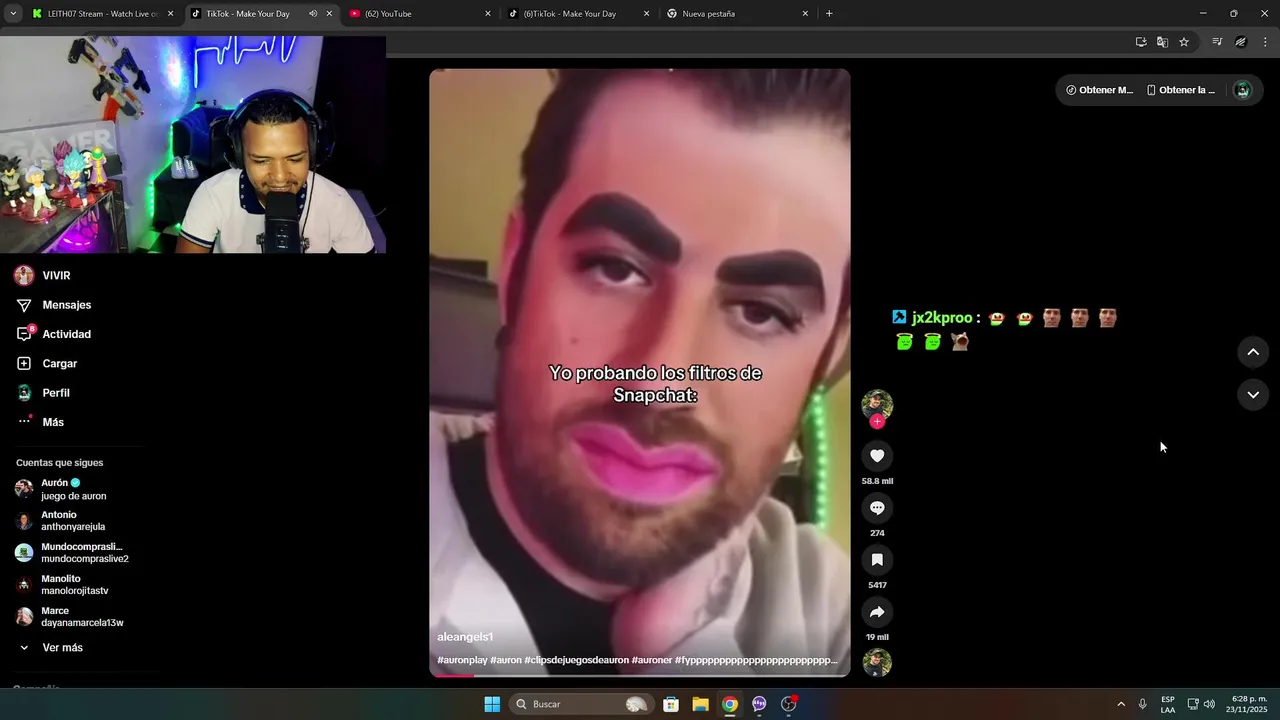
Task: Open Microsoft Store from the taskbar
Action: [x=671, y=704]
